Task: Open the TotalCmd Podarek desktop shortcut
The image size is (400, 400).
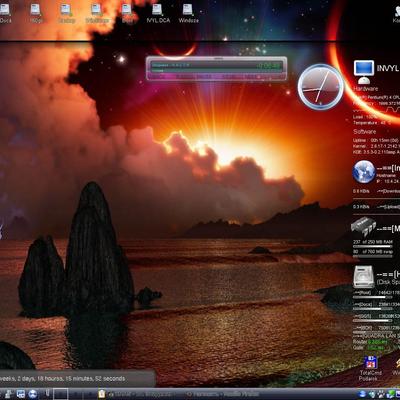Action: coord(370,368)
